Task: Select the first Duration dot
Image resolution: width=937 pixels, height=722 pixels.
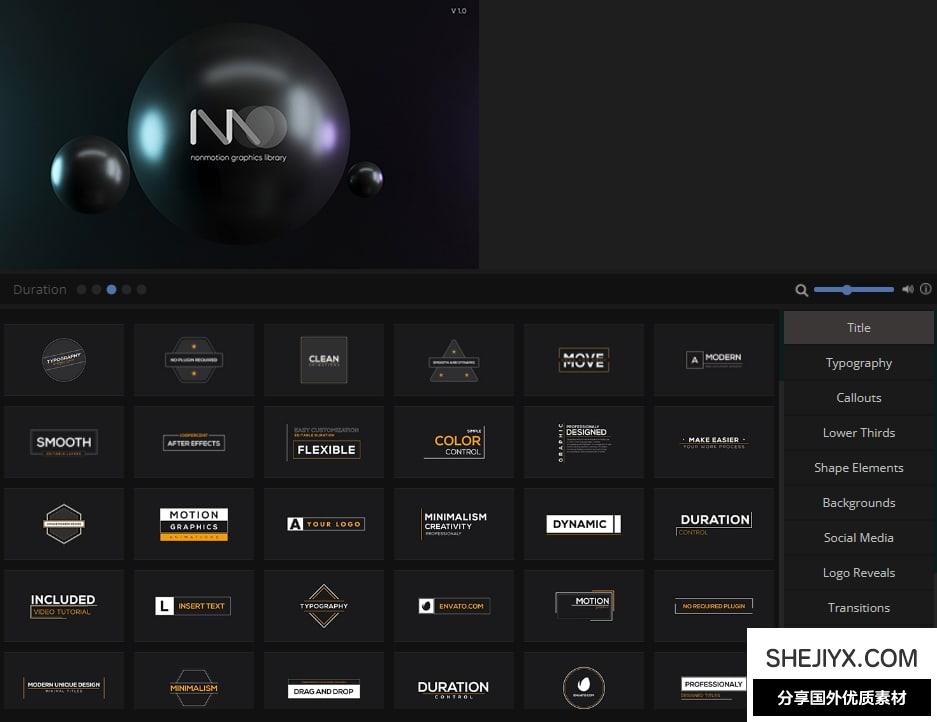Action: tap(82, 290)
